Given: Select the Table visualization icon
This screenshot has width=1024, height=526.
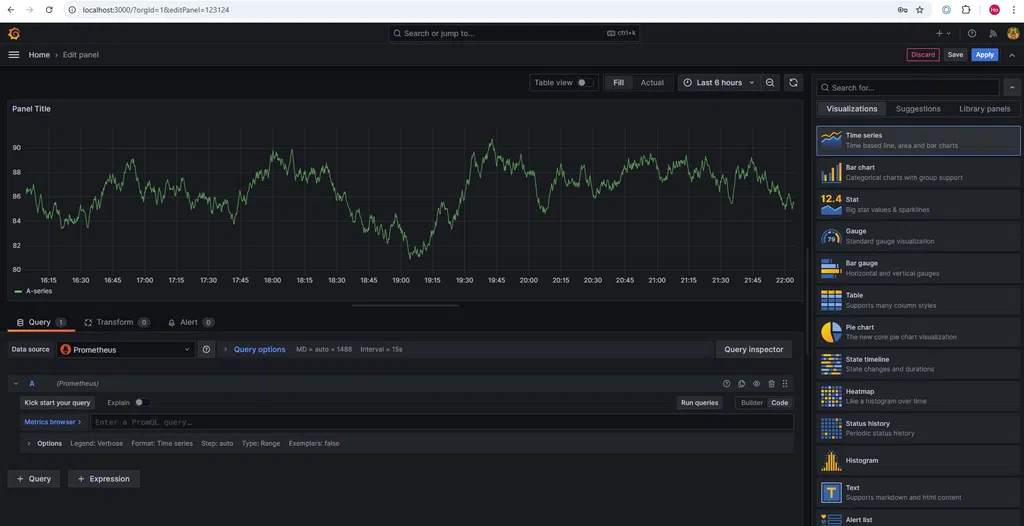Looking at the screenshot, I should 831,301.
